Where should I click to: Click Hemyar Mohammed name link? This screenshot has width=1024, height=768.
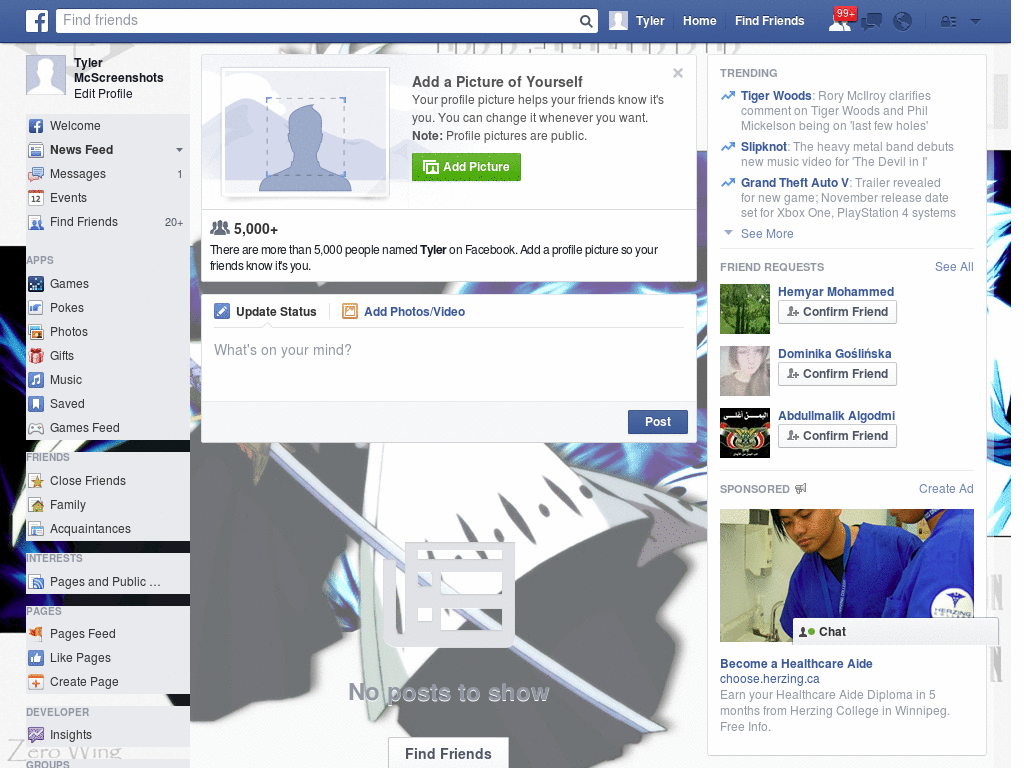(x=835, y=292)
